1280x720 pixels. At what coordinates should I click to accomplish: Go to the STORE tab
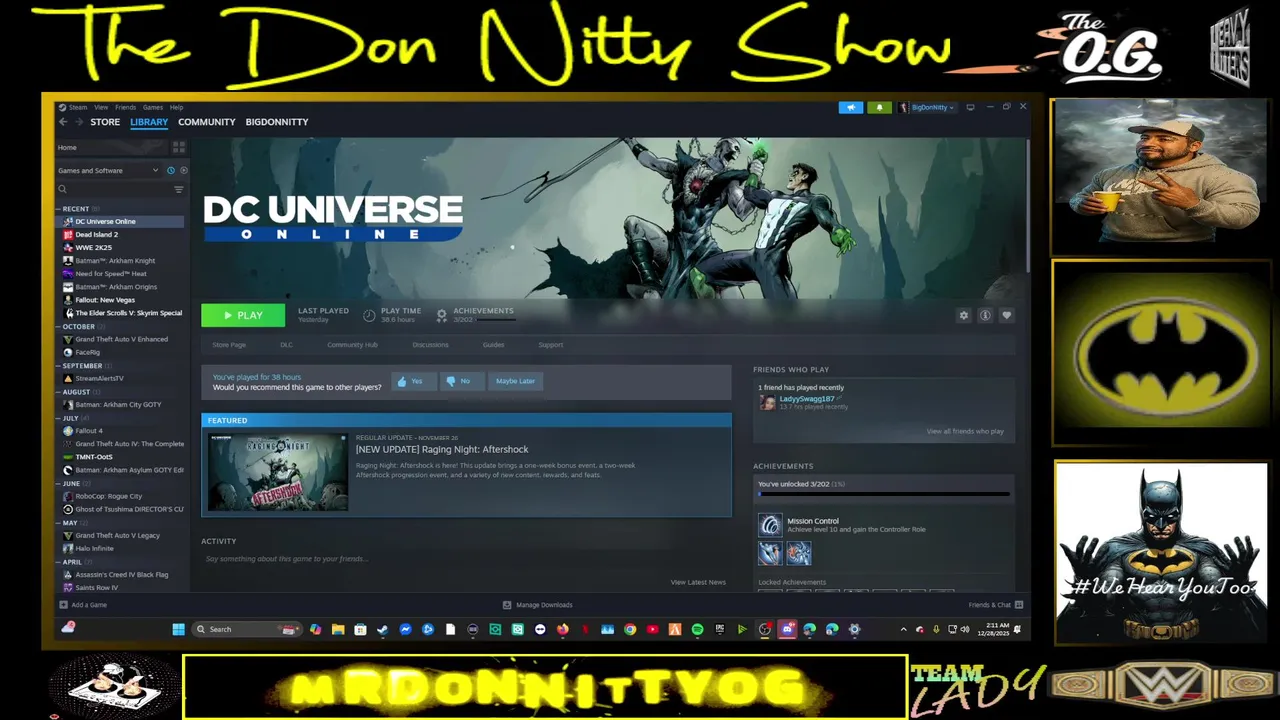click(x=105, y=122)
